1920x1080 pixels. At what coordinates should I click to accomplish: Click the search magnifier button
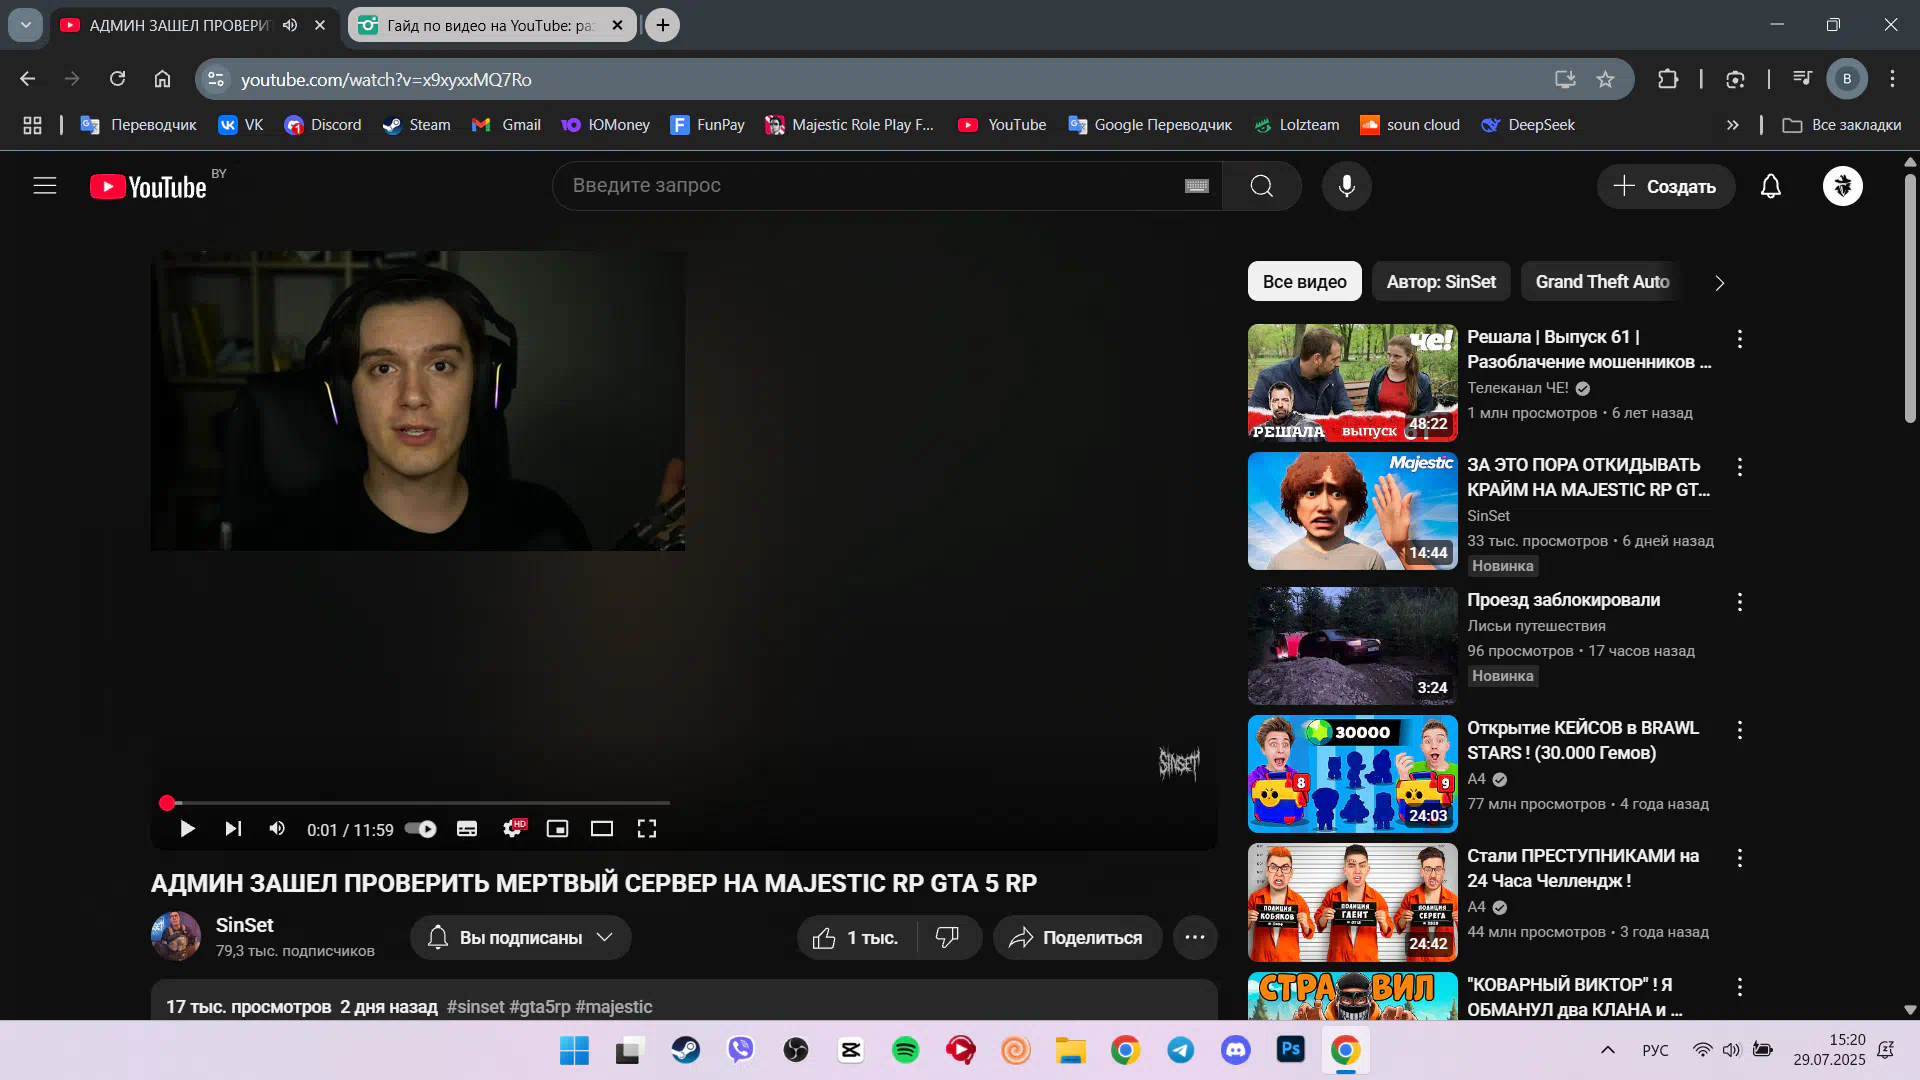click(x=1261, y=186)
